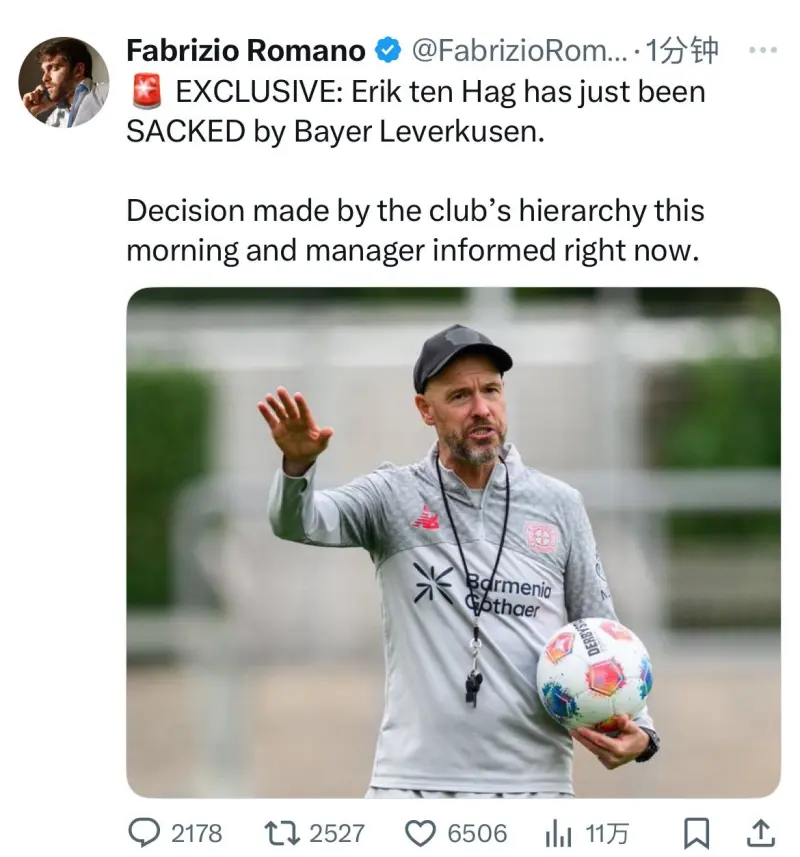Click the 1分钟 timestamp

[x=682, y=50]
